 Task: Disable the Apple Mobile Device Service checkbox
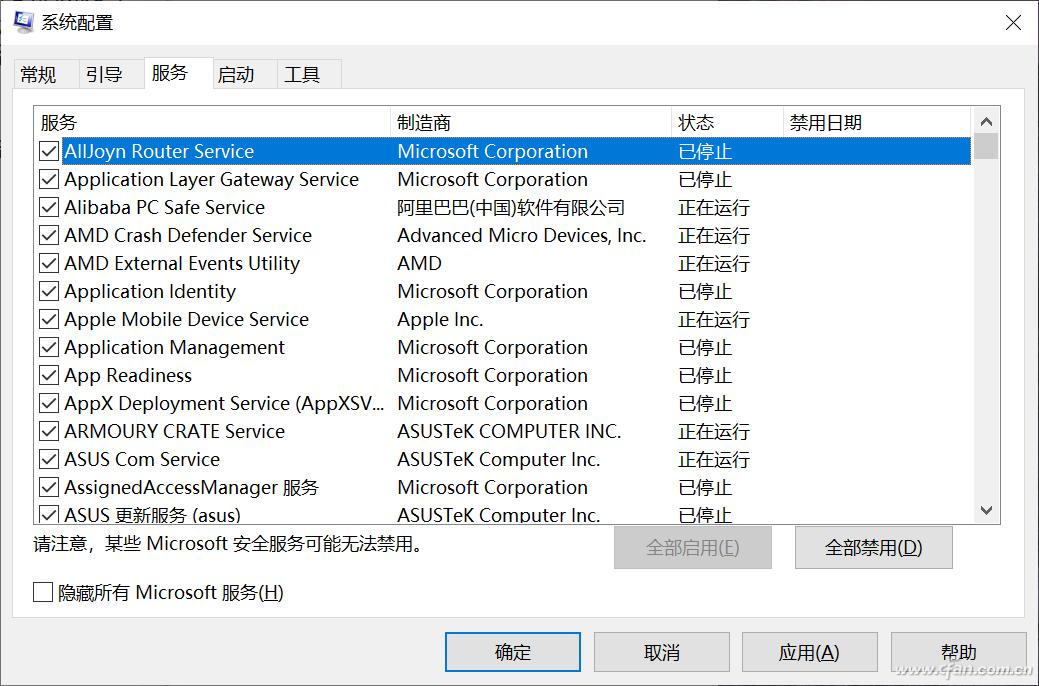[47, 319]
